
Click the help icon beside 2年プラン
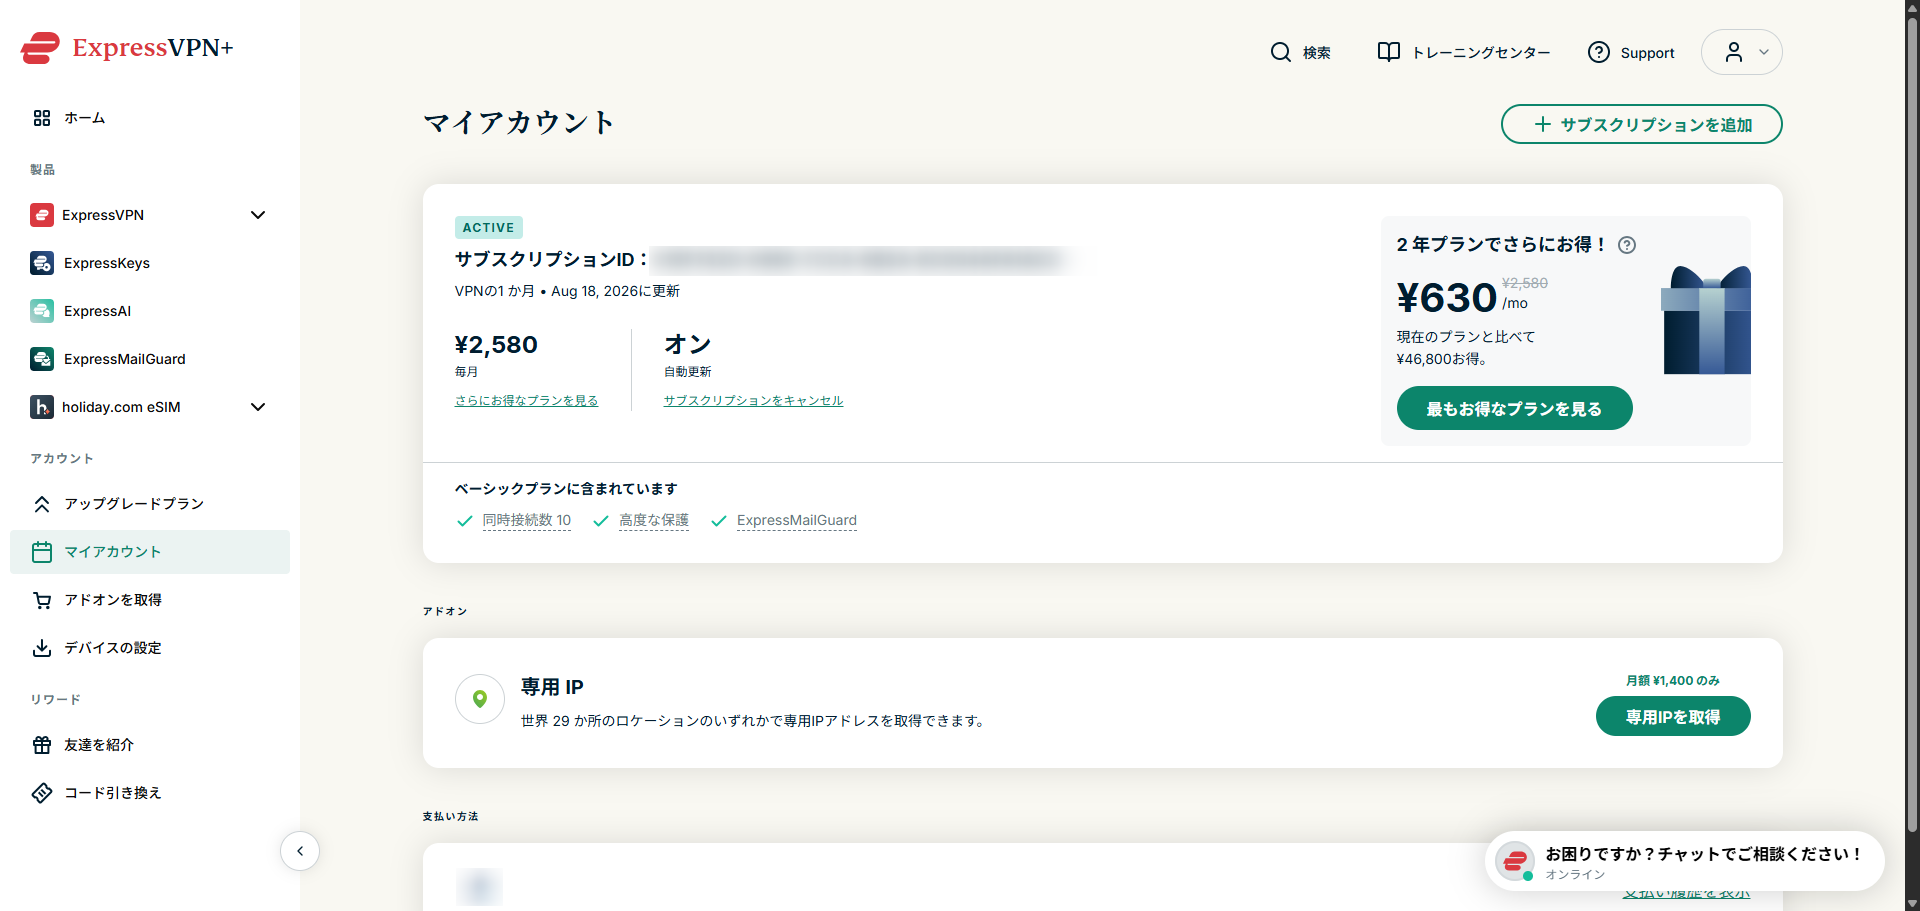pos(1627,245)
